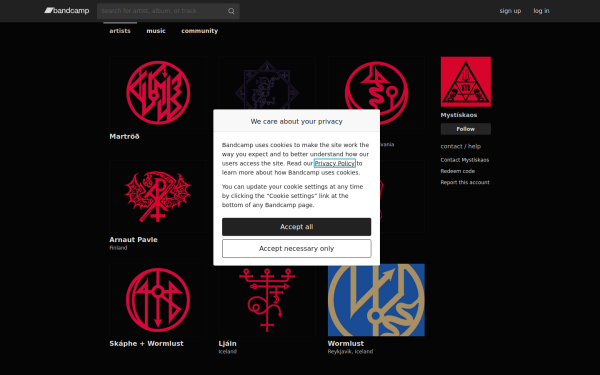Click the Finland location text
Screen dimensions: 600x375
pyautogui.click(x=118, y=248)
